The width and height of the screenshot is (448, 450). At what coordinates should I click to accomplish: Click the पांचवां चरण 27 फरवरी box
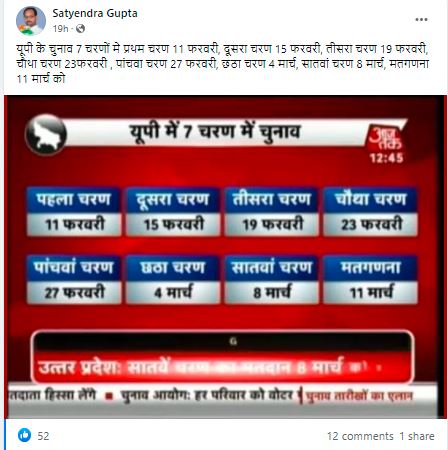74,279
